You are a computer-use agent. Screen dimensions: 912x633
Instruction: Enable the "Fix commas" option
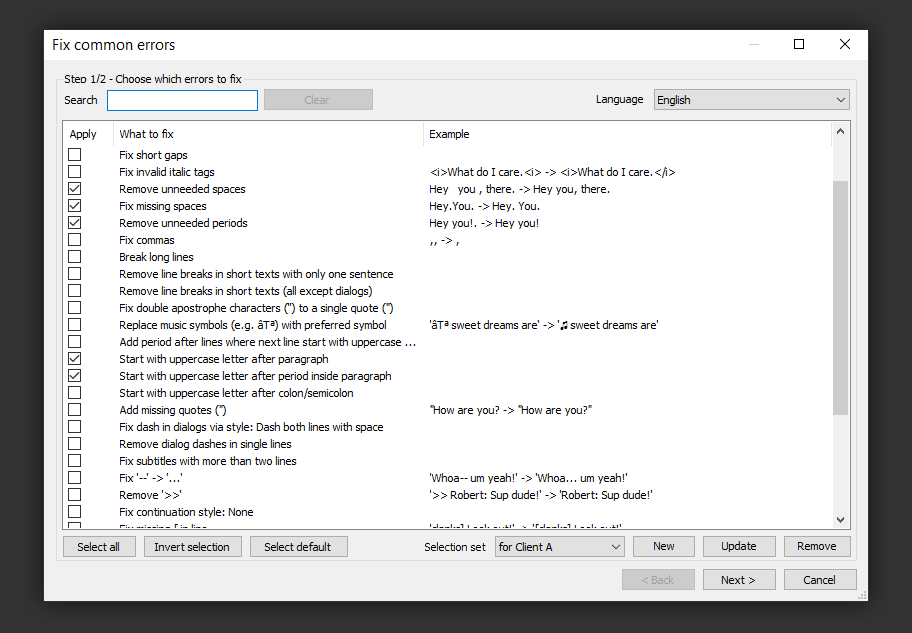pos(74,239)
